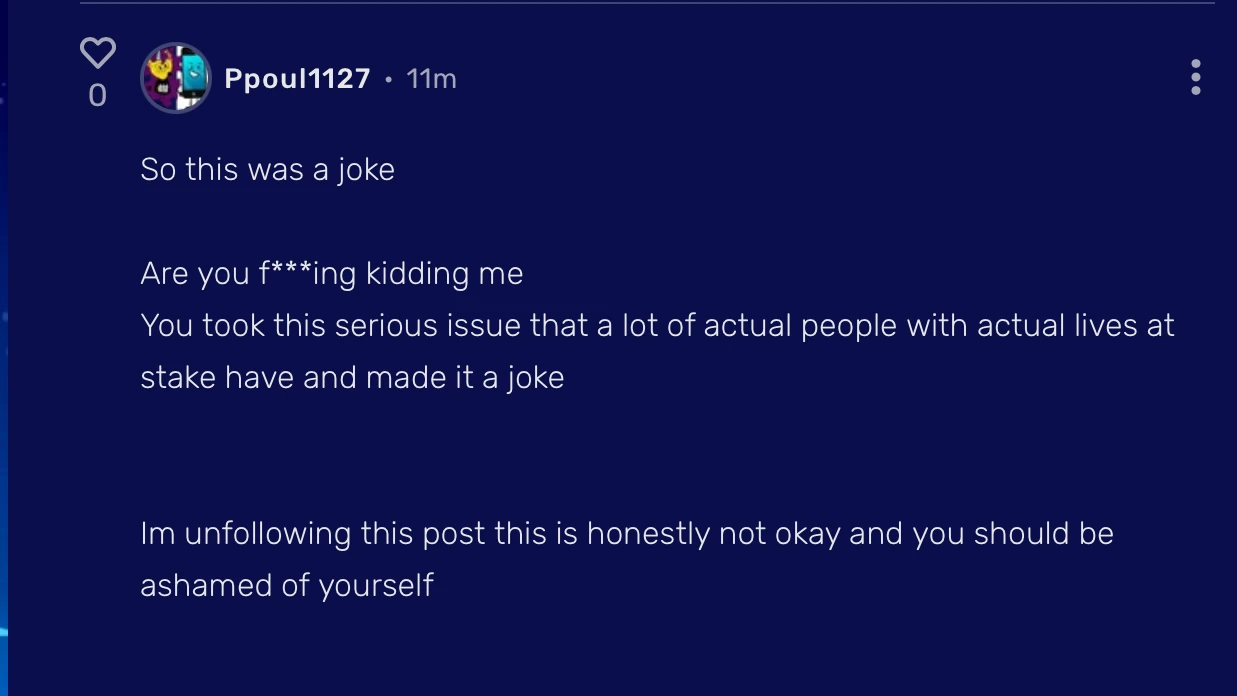Open the three-dot options menu

pyautogui.click(x=1195, y=77)
